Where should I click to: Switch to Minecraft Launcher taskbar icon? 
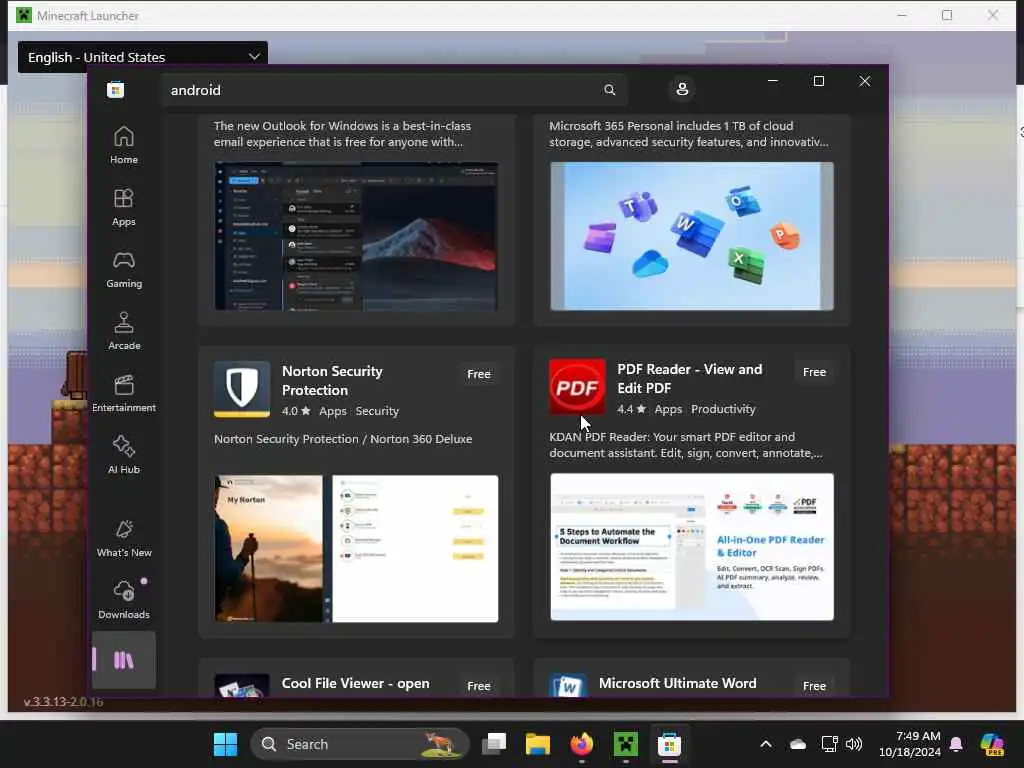[626, 744]
